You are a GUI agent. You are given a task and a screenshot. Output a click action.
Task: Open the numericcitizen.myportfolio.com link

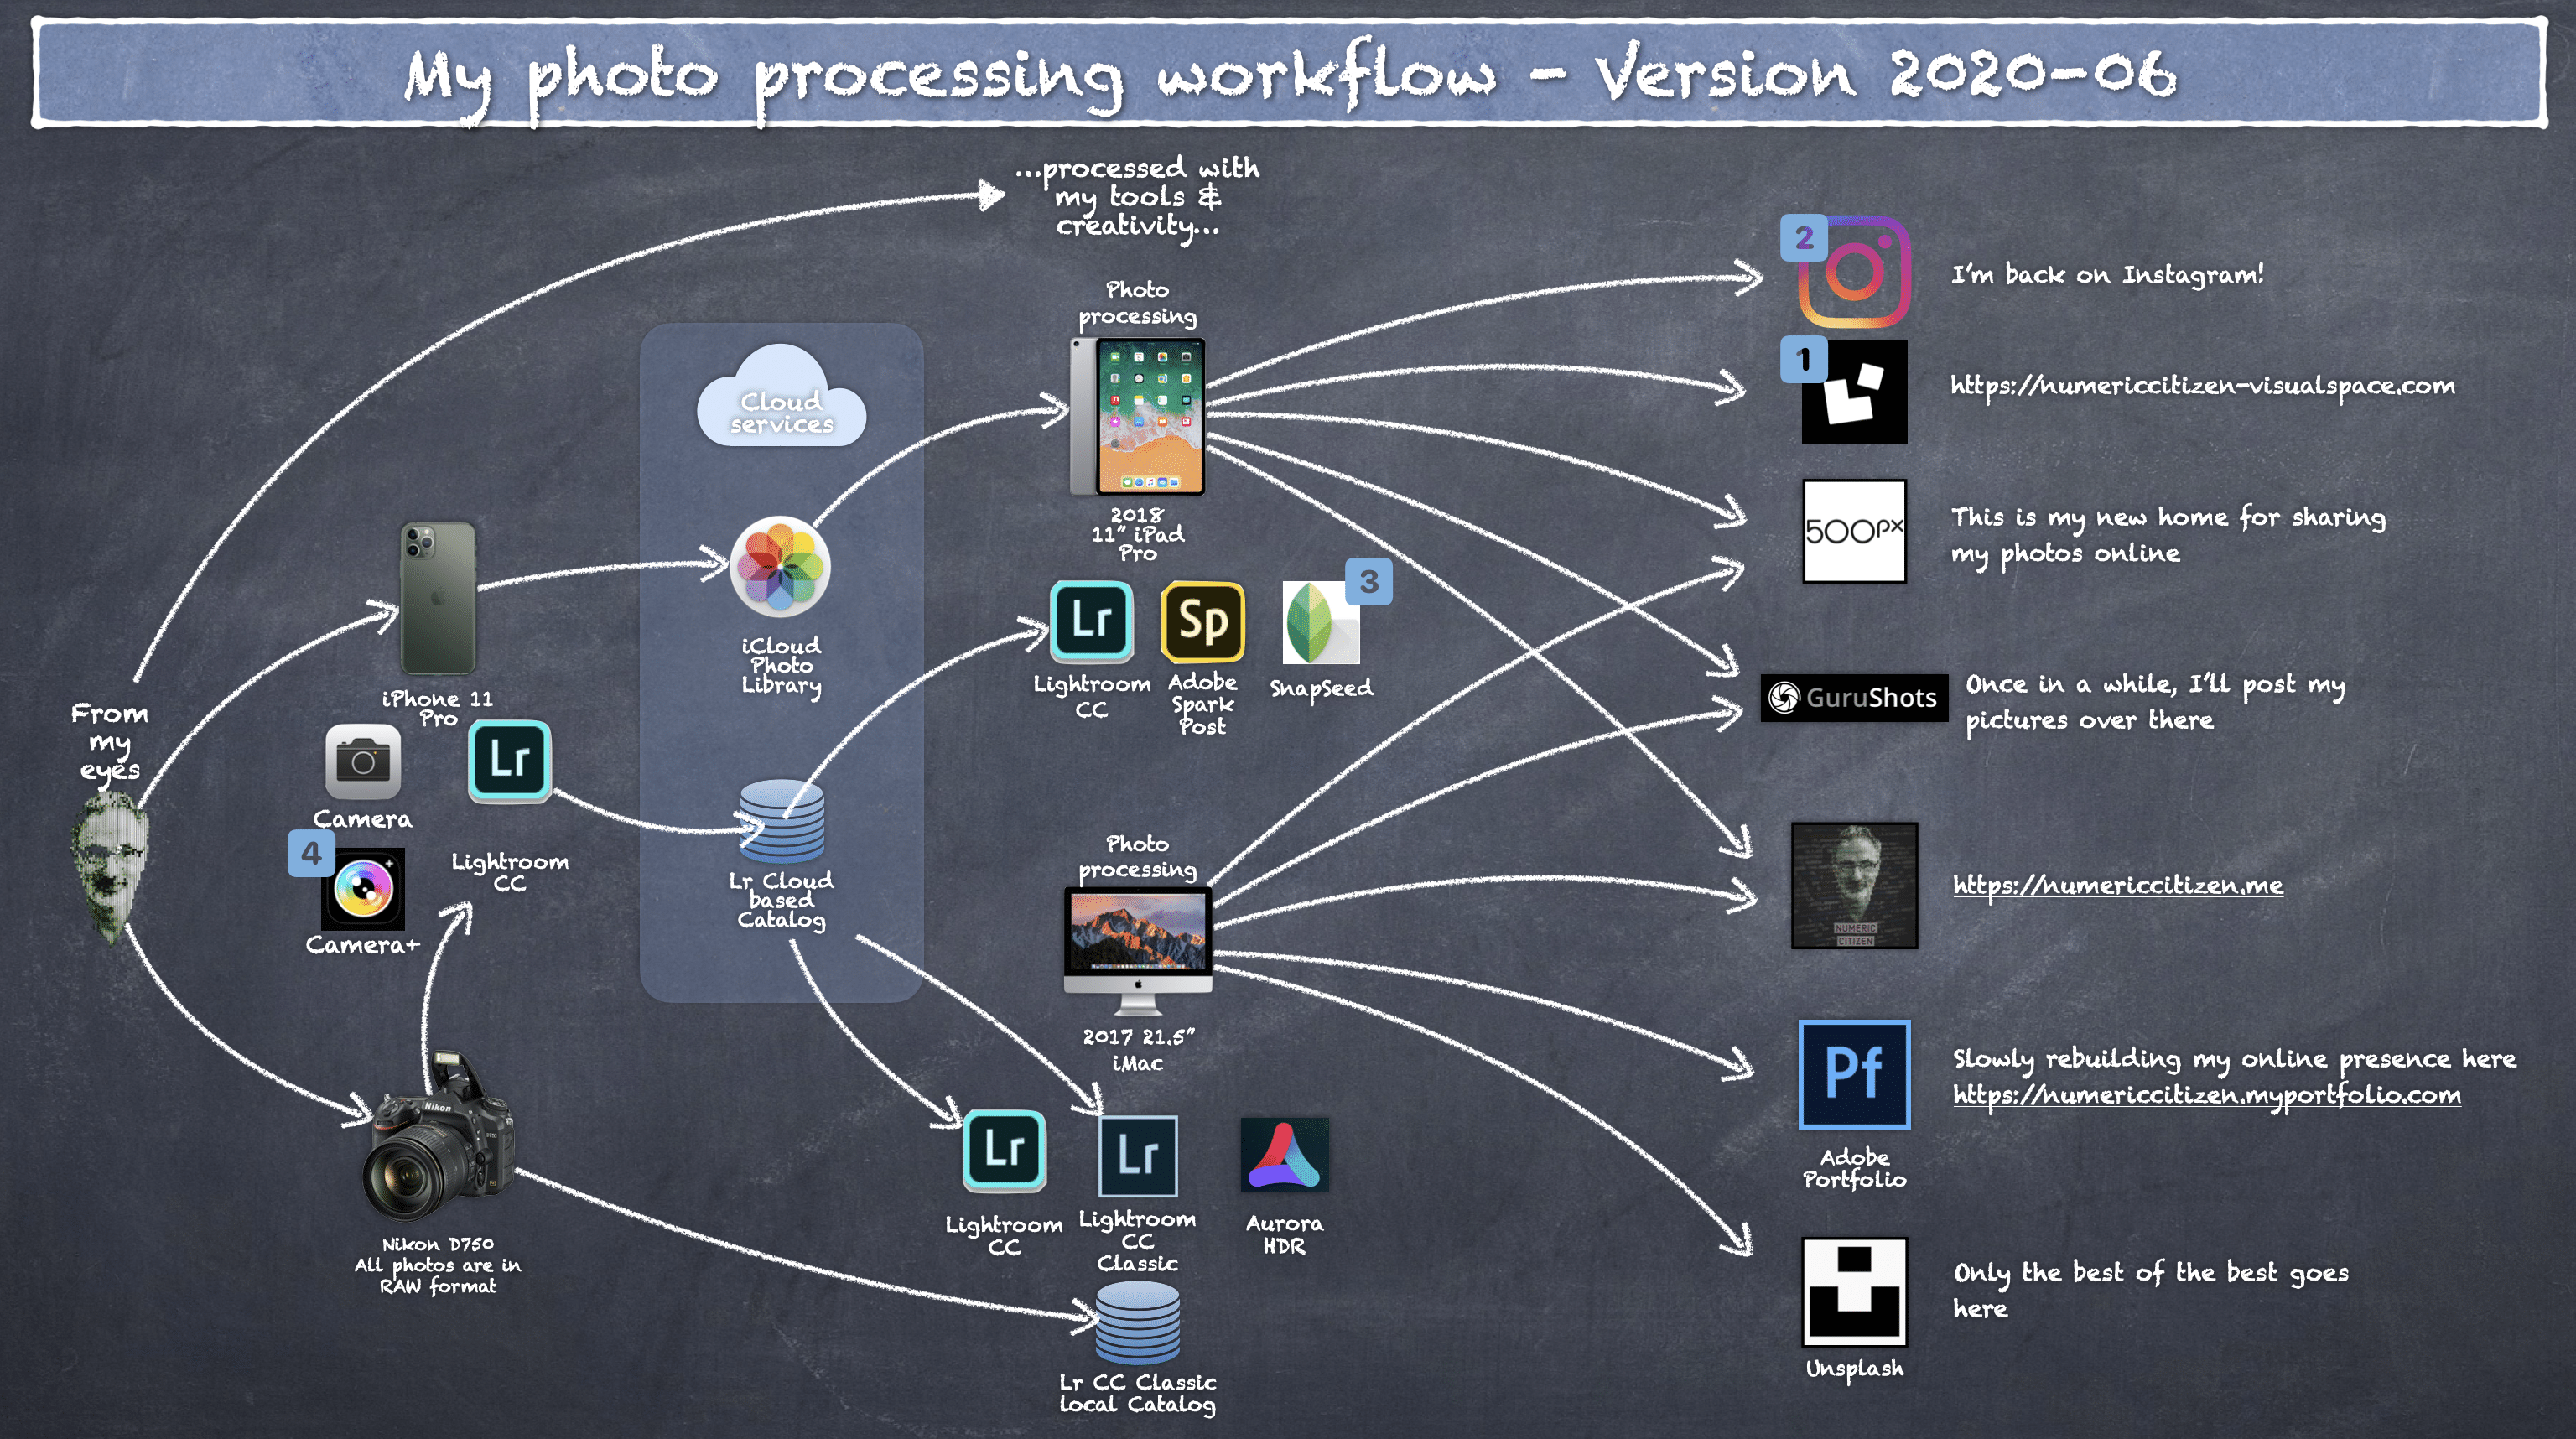click(x=2206, y=1095)
